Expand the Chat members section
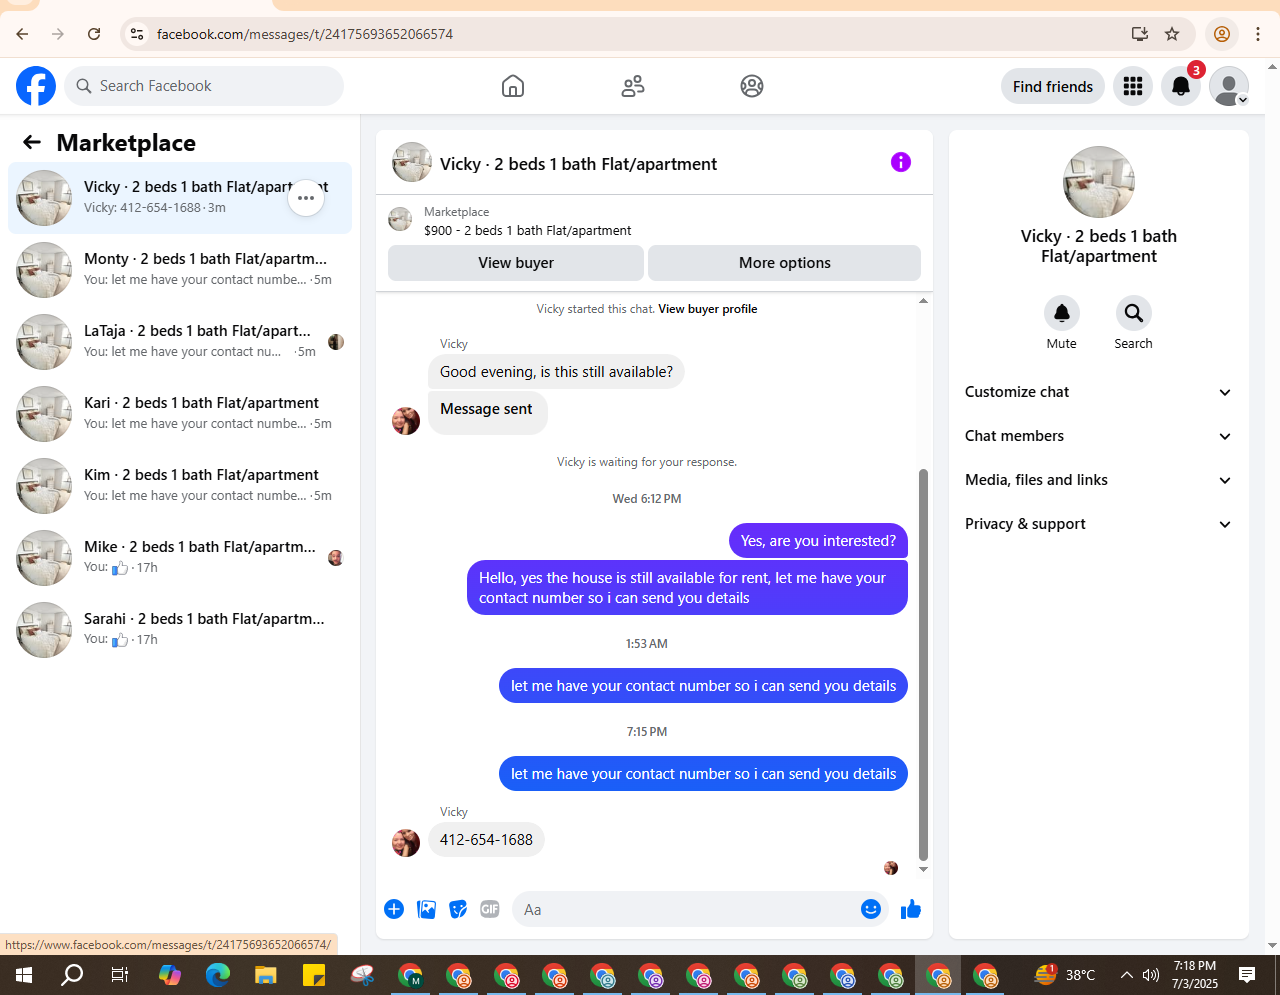The height and width of the screenshot is (995, 1280). coord(1098,436)
